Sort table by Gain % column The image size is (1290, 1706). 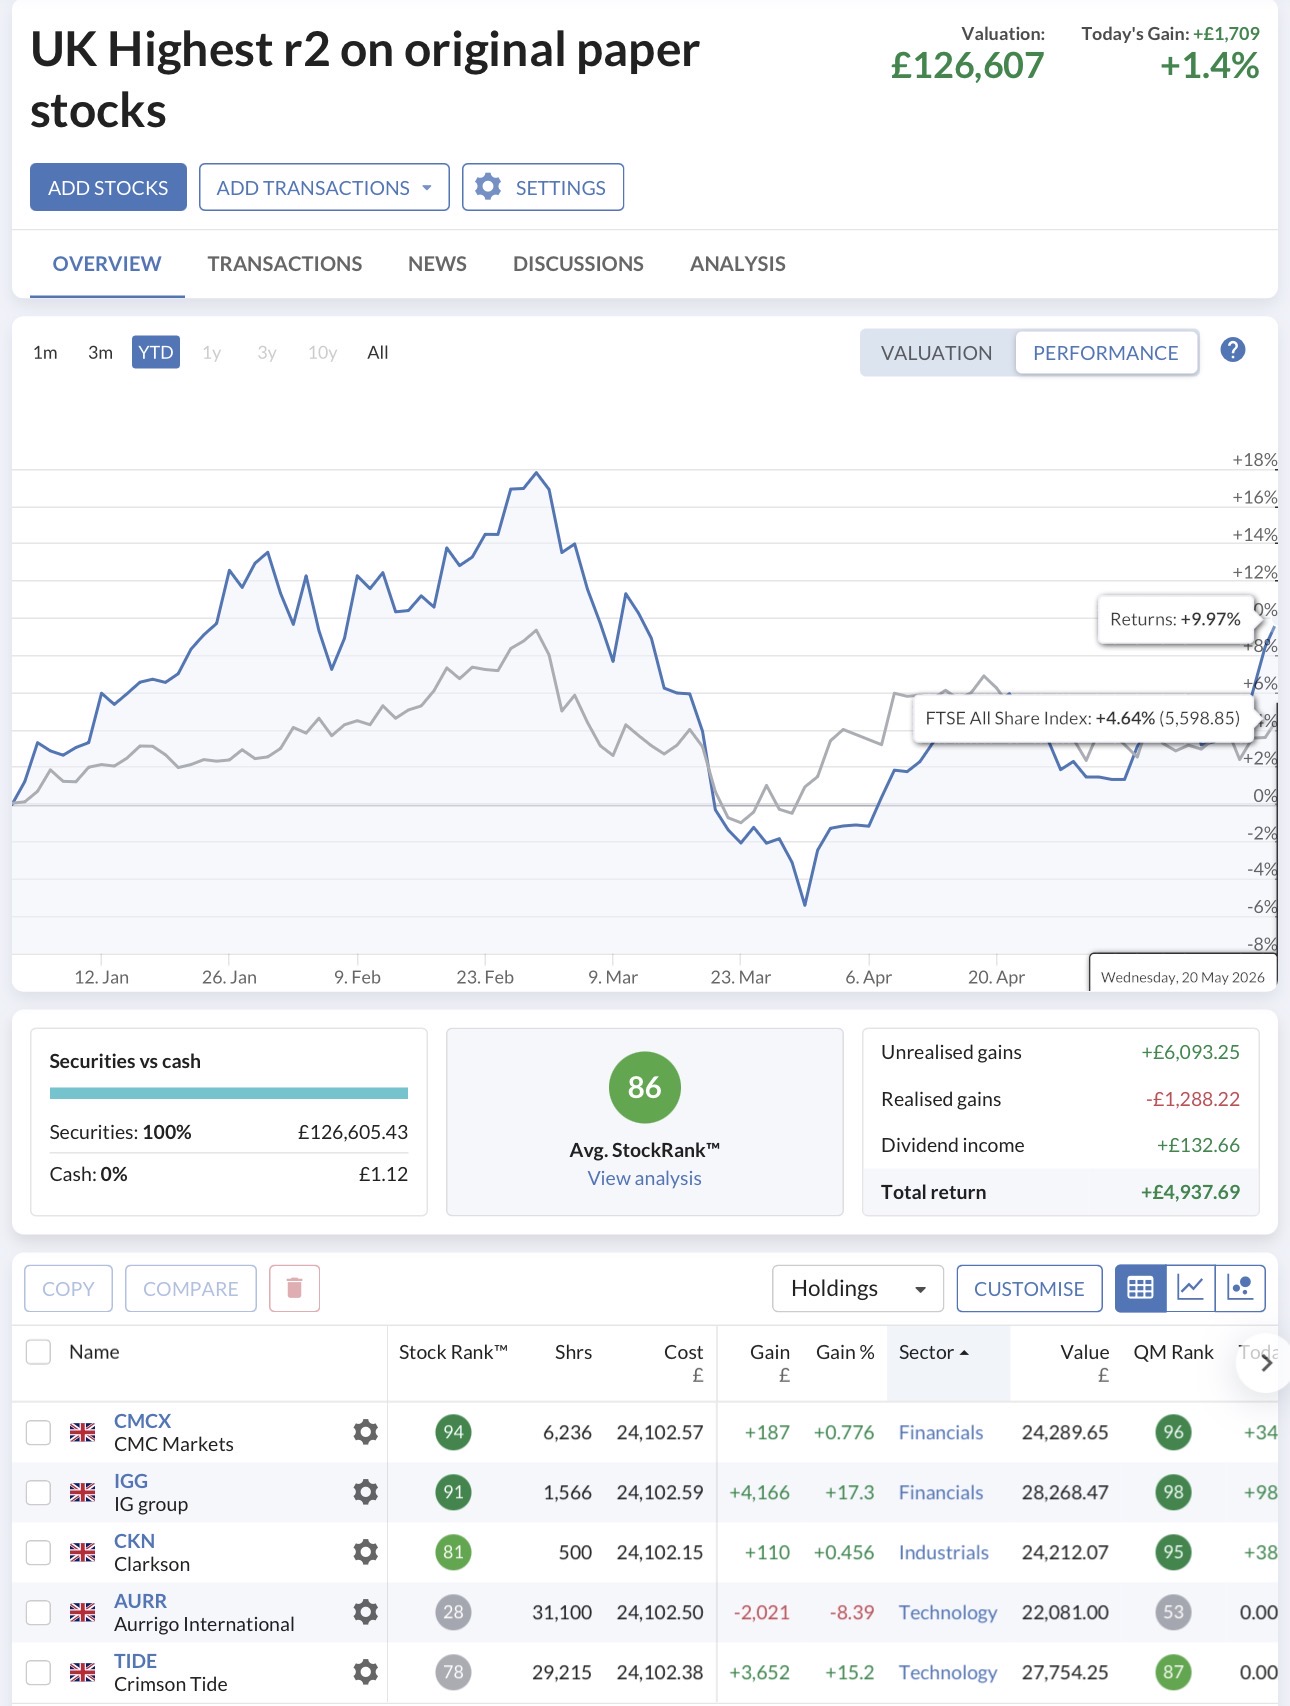tap(845, 1352)
